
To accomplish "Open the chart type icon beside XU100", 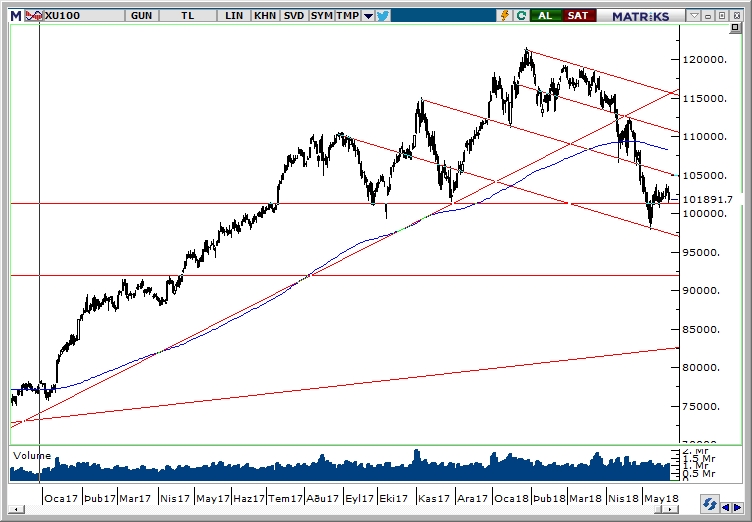I will 34,16.
